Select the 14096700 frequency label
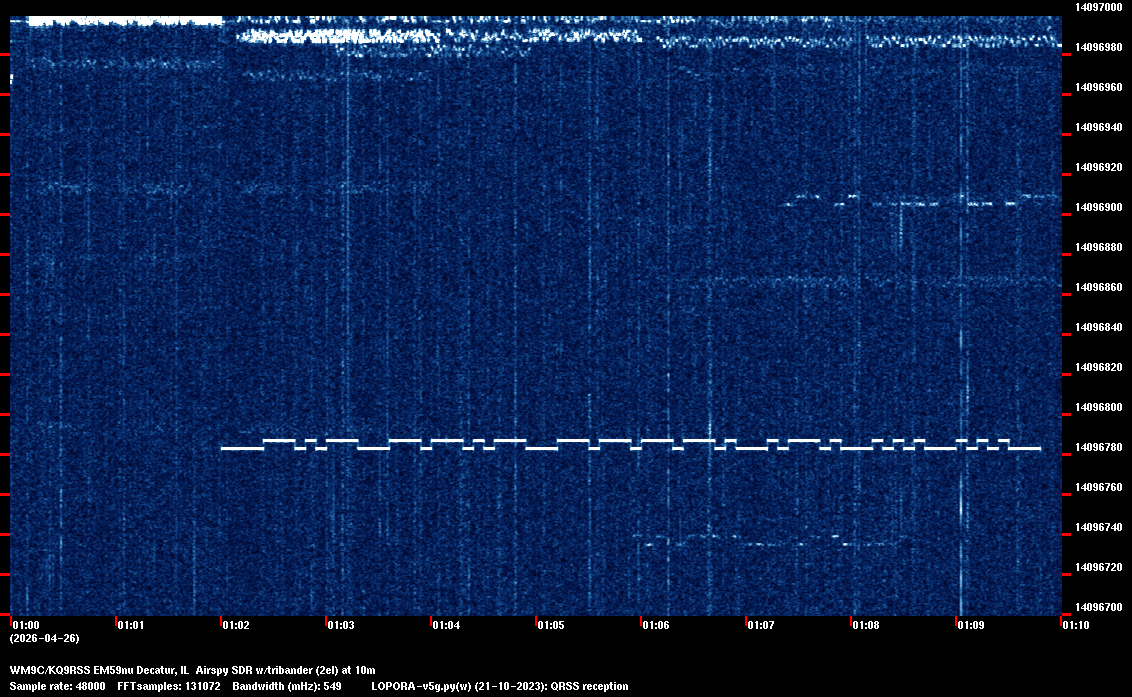The height and width of the screenshot is (697, 1132). [x=1098, y=607]
